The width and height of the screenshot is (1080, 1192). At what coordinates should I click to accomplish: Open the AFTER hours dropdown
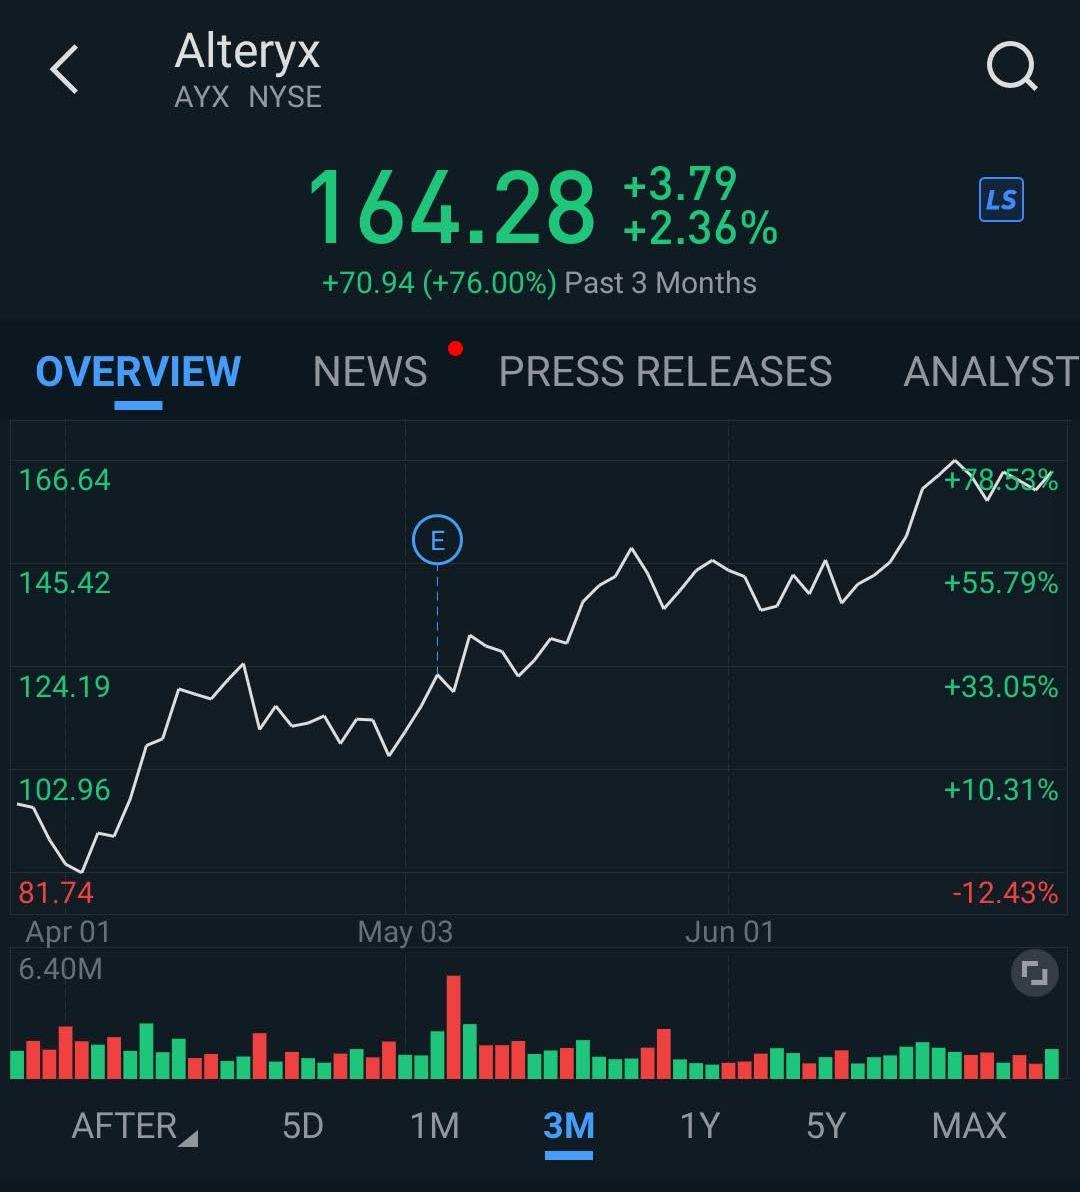point(135,1126)
